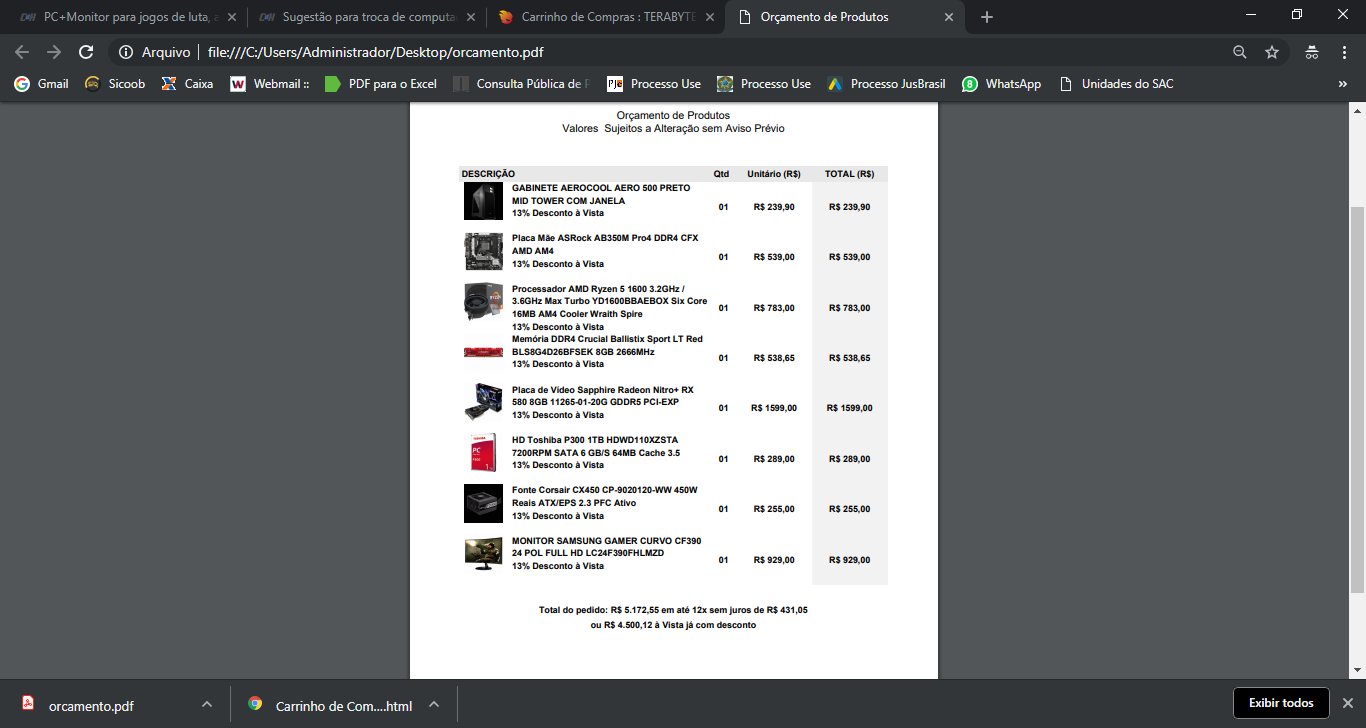Open the Webmail bookmark
Viewport: 1366px width, 728px height.
coord(270,84)
